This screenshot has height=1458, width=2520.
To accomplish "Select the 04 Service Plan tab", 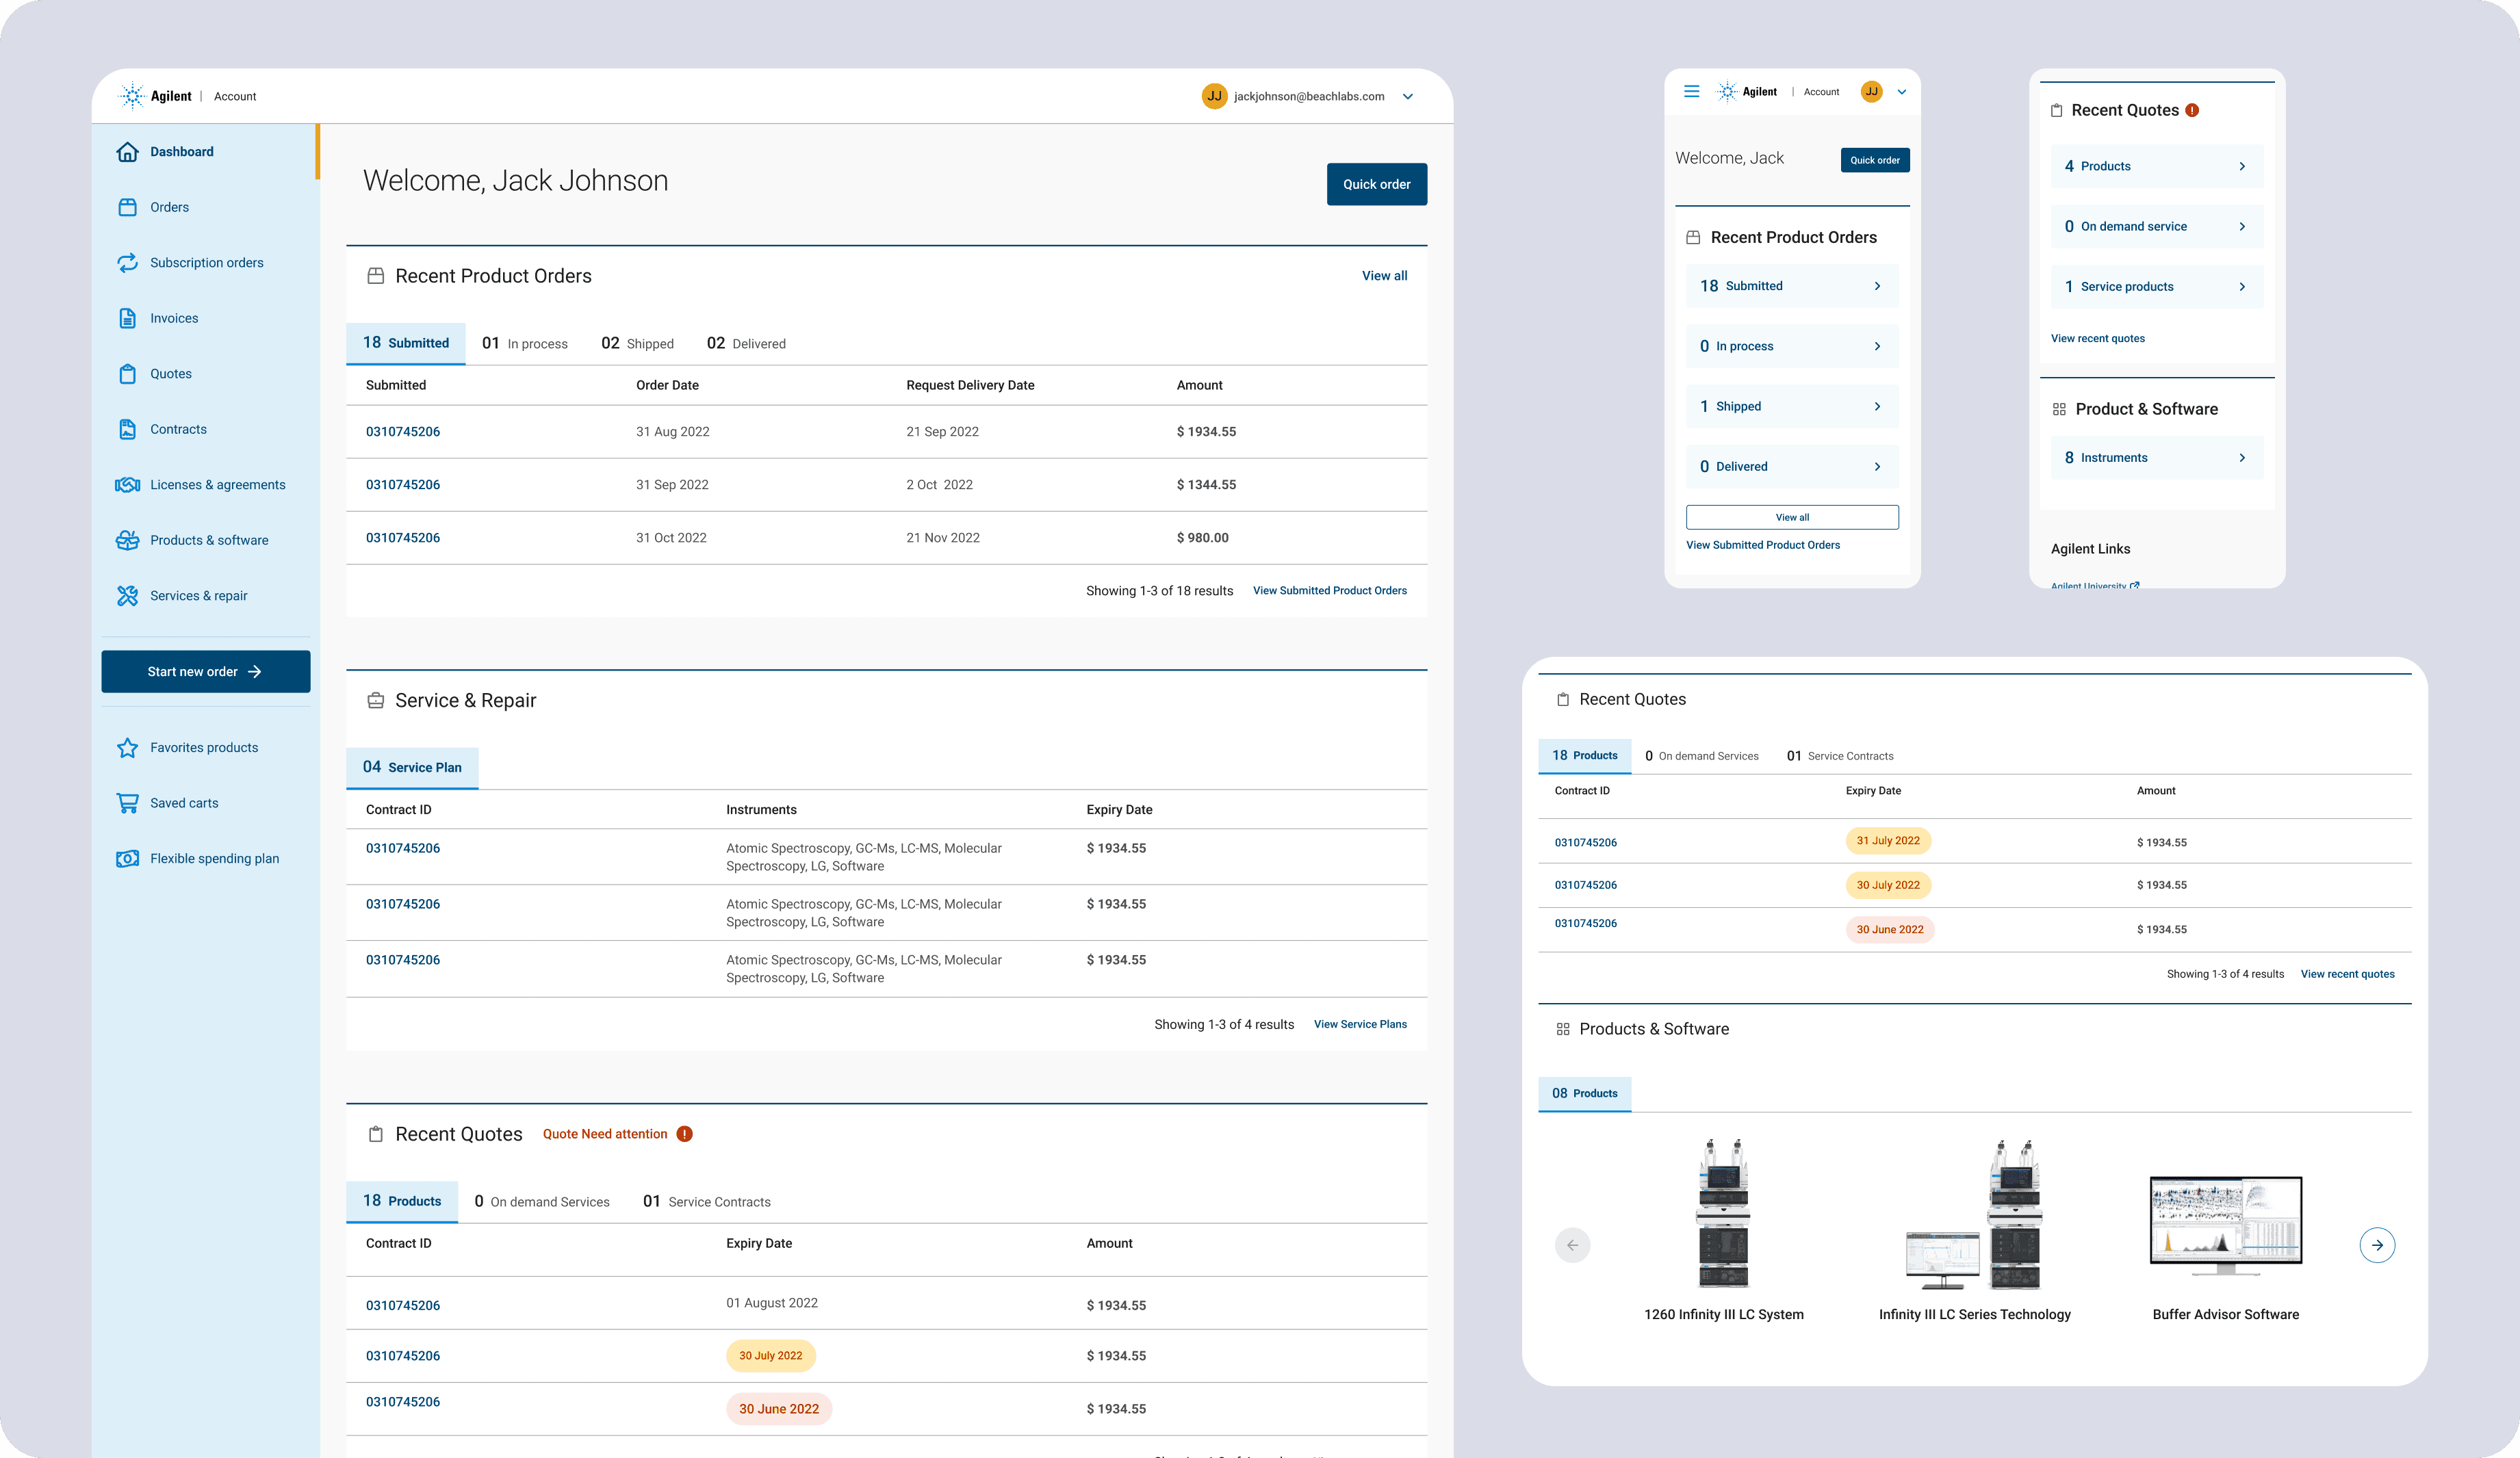I will pyautogui.click(x=412, y=767).
